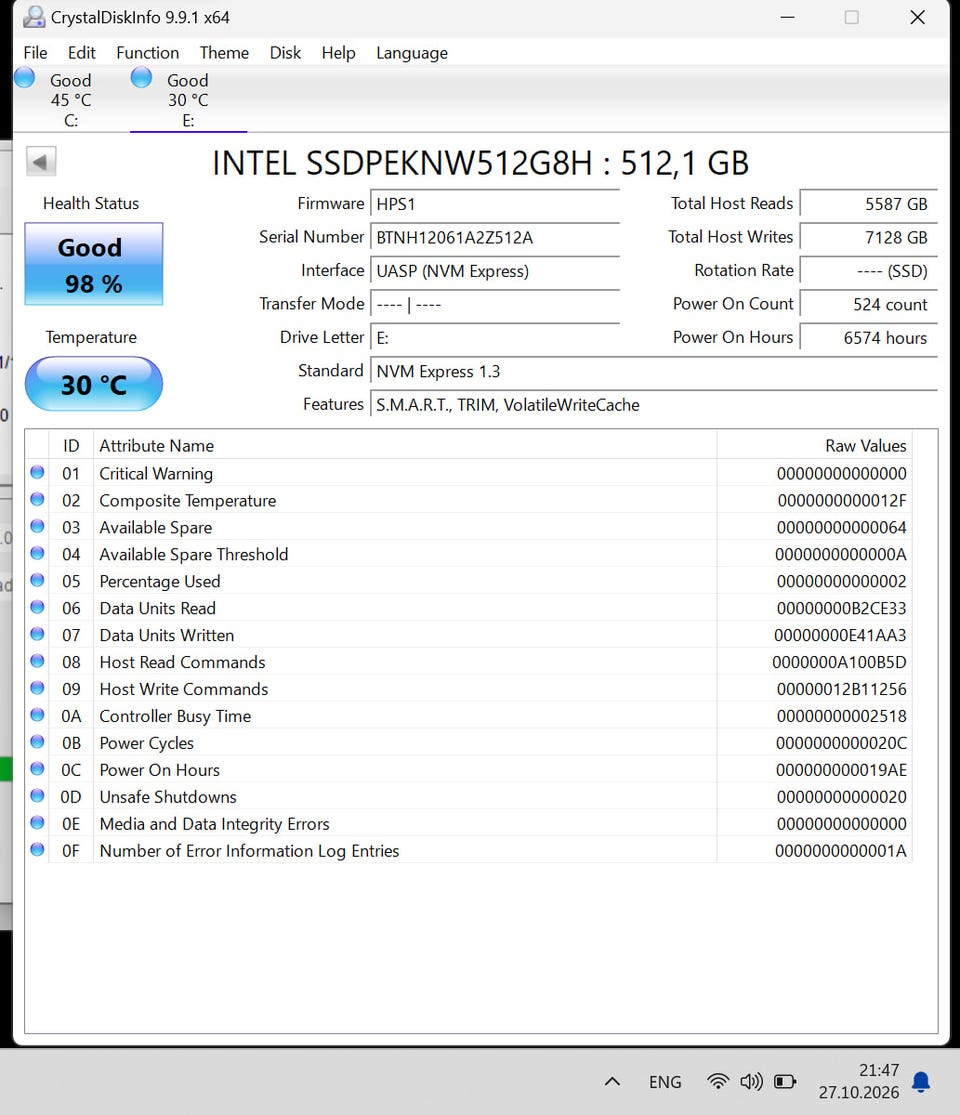Open the Help menu
This screenshot has width=960, height=1115.
[x=338, y=53]
